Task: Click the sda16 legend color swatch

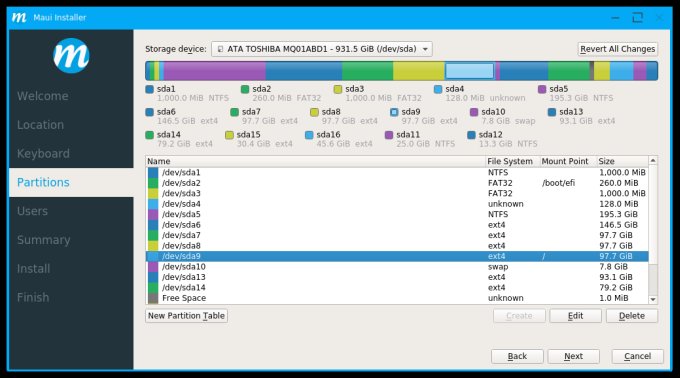Action: tap(309, 135)
